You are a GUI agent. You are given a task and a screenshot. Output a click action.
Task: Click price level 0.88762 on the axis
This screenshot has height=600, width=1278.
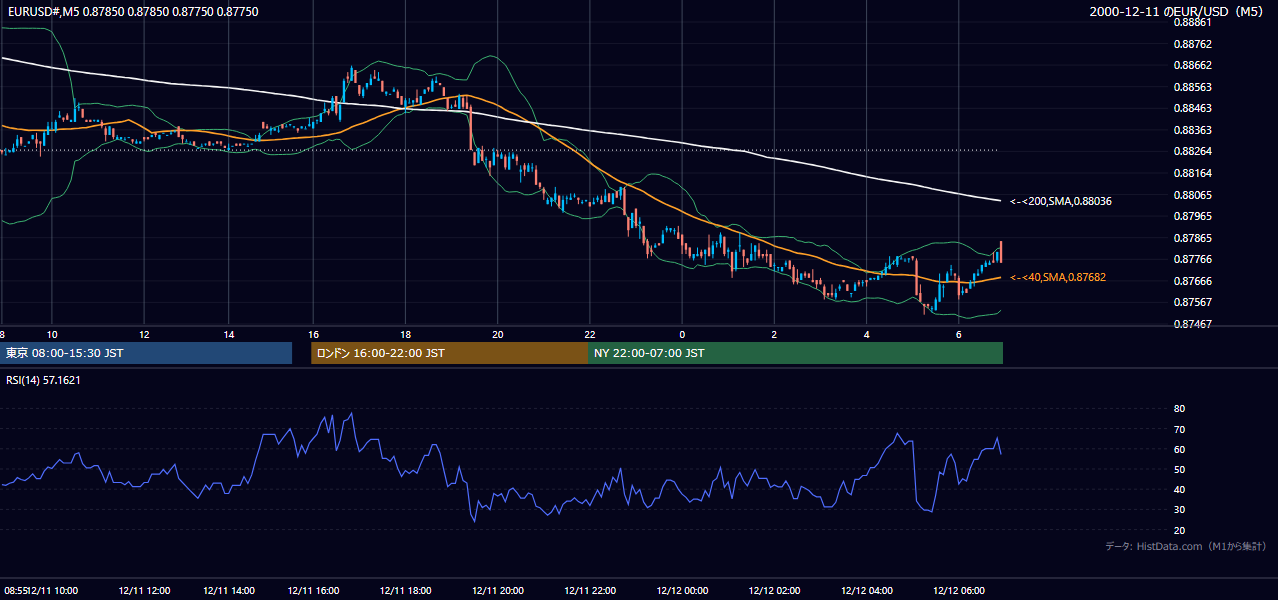(1192, 44)
